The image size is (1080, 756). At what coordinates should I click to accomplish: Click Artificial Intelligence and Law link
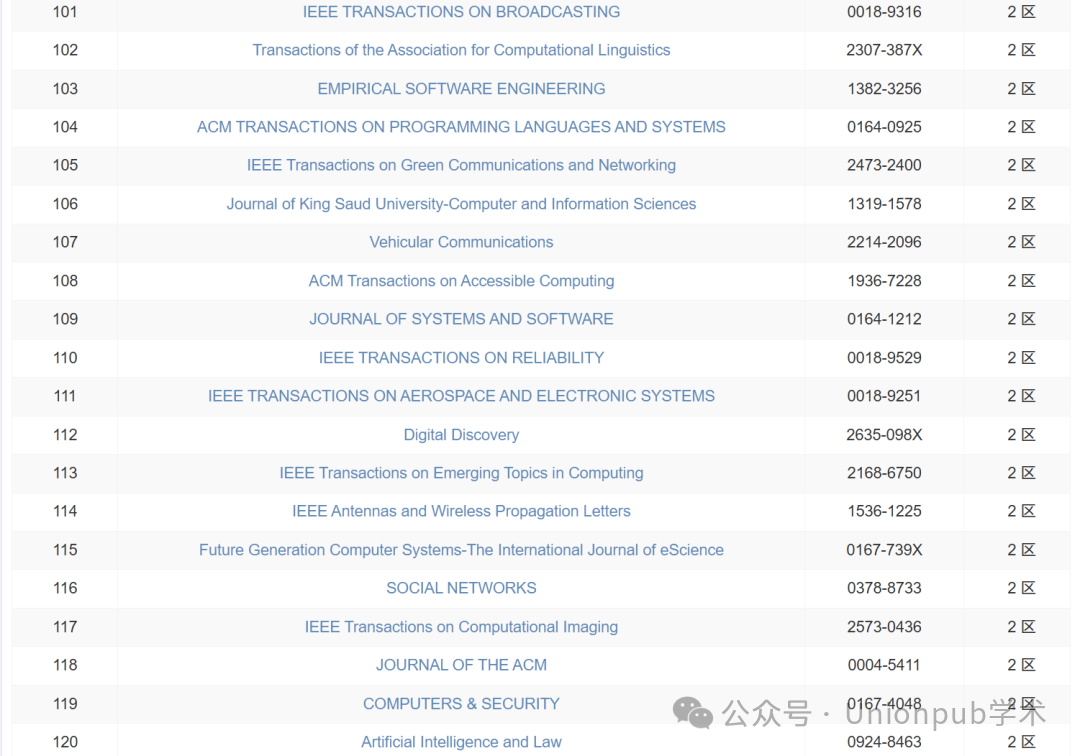[461, 742]
